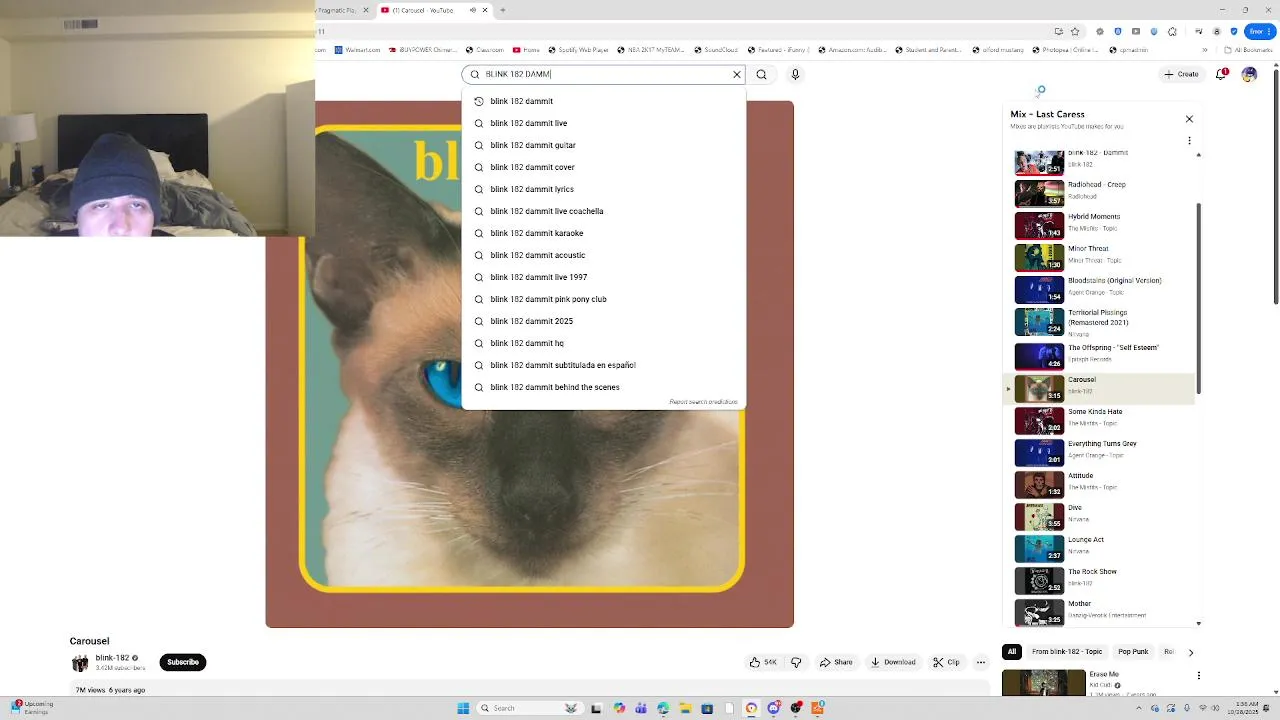Play Some Kinda Hate from the mix

click(1100, 419)
